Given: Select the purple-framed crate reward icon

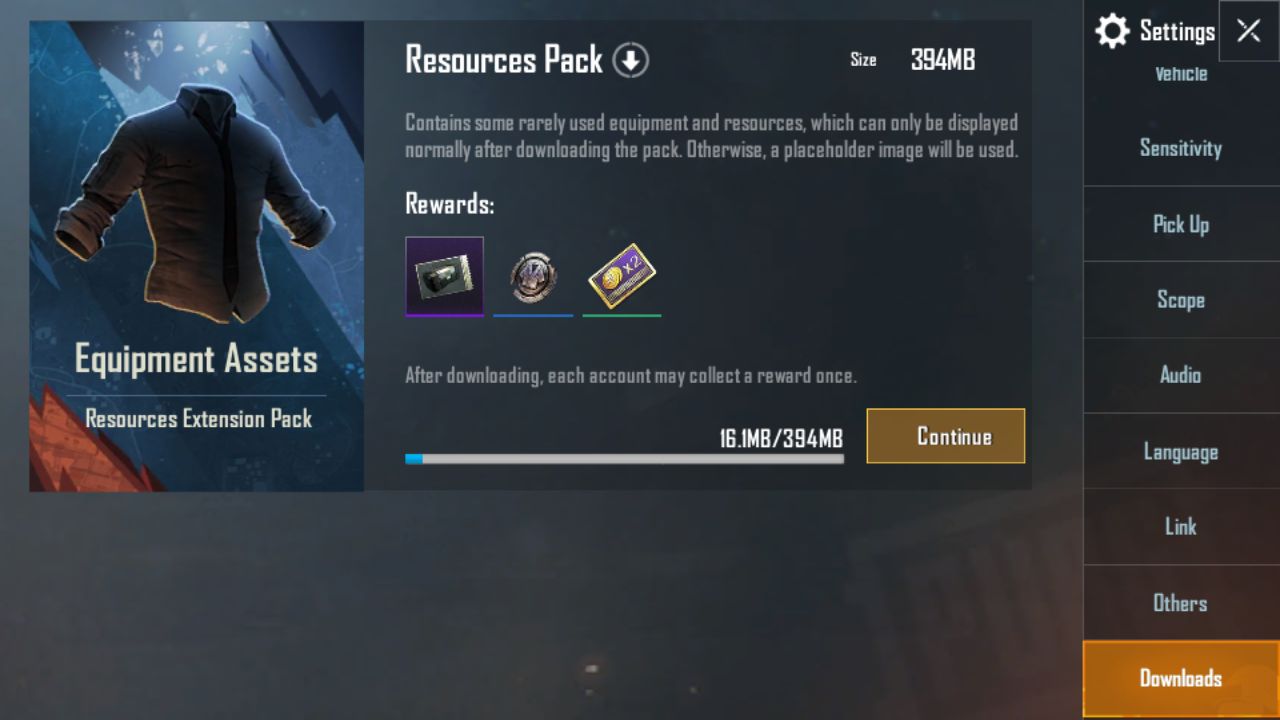Looking at the screenshot, I should pyautogui.click(x=444, y=276).
